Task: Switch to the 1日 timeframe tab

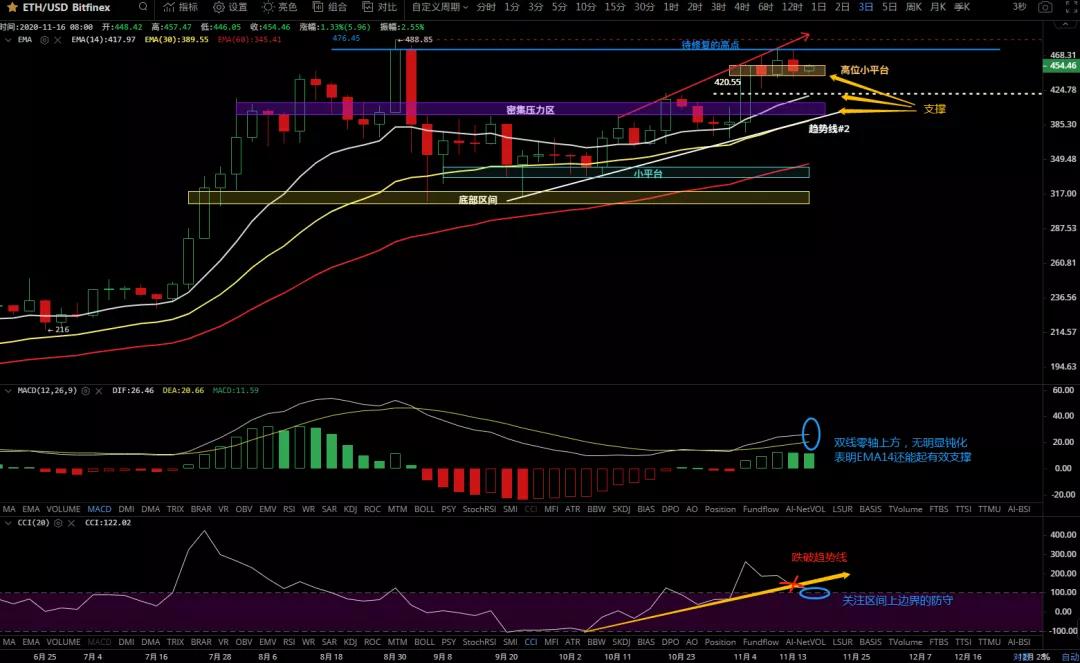Action: click(818, 8)
